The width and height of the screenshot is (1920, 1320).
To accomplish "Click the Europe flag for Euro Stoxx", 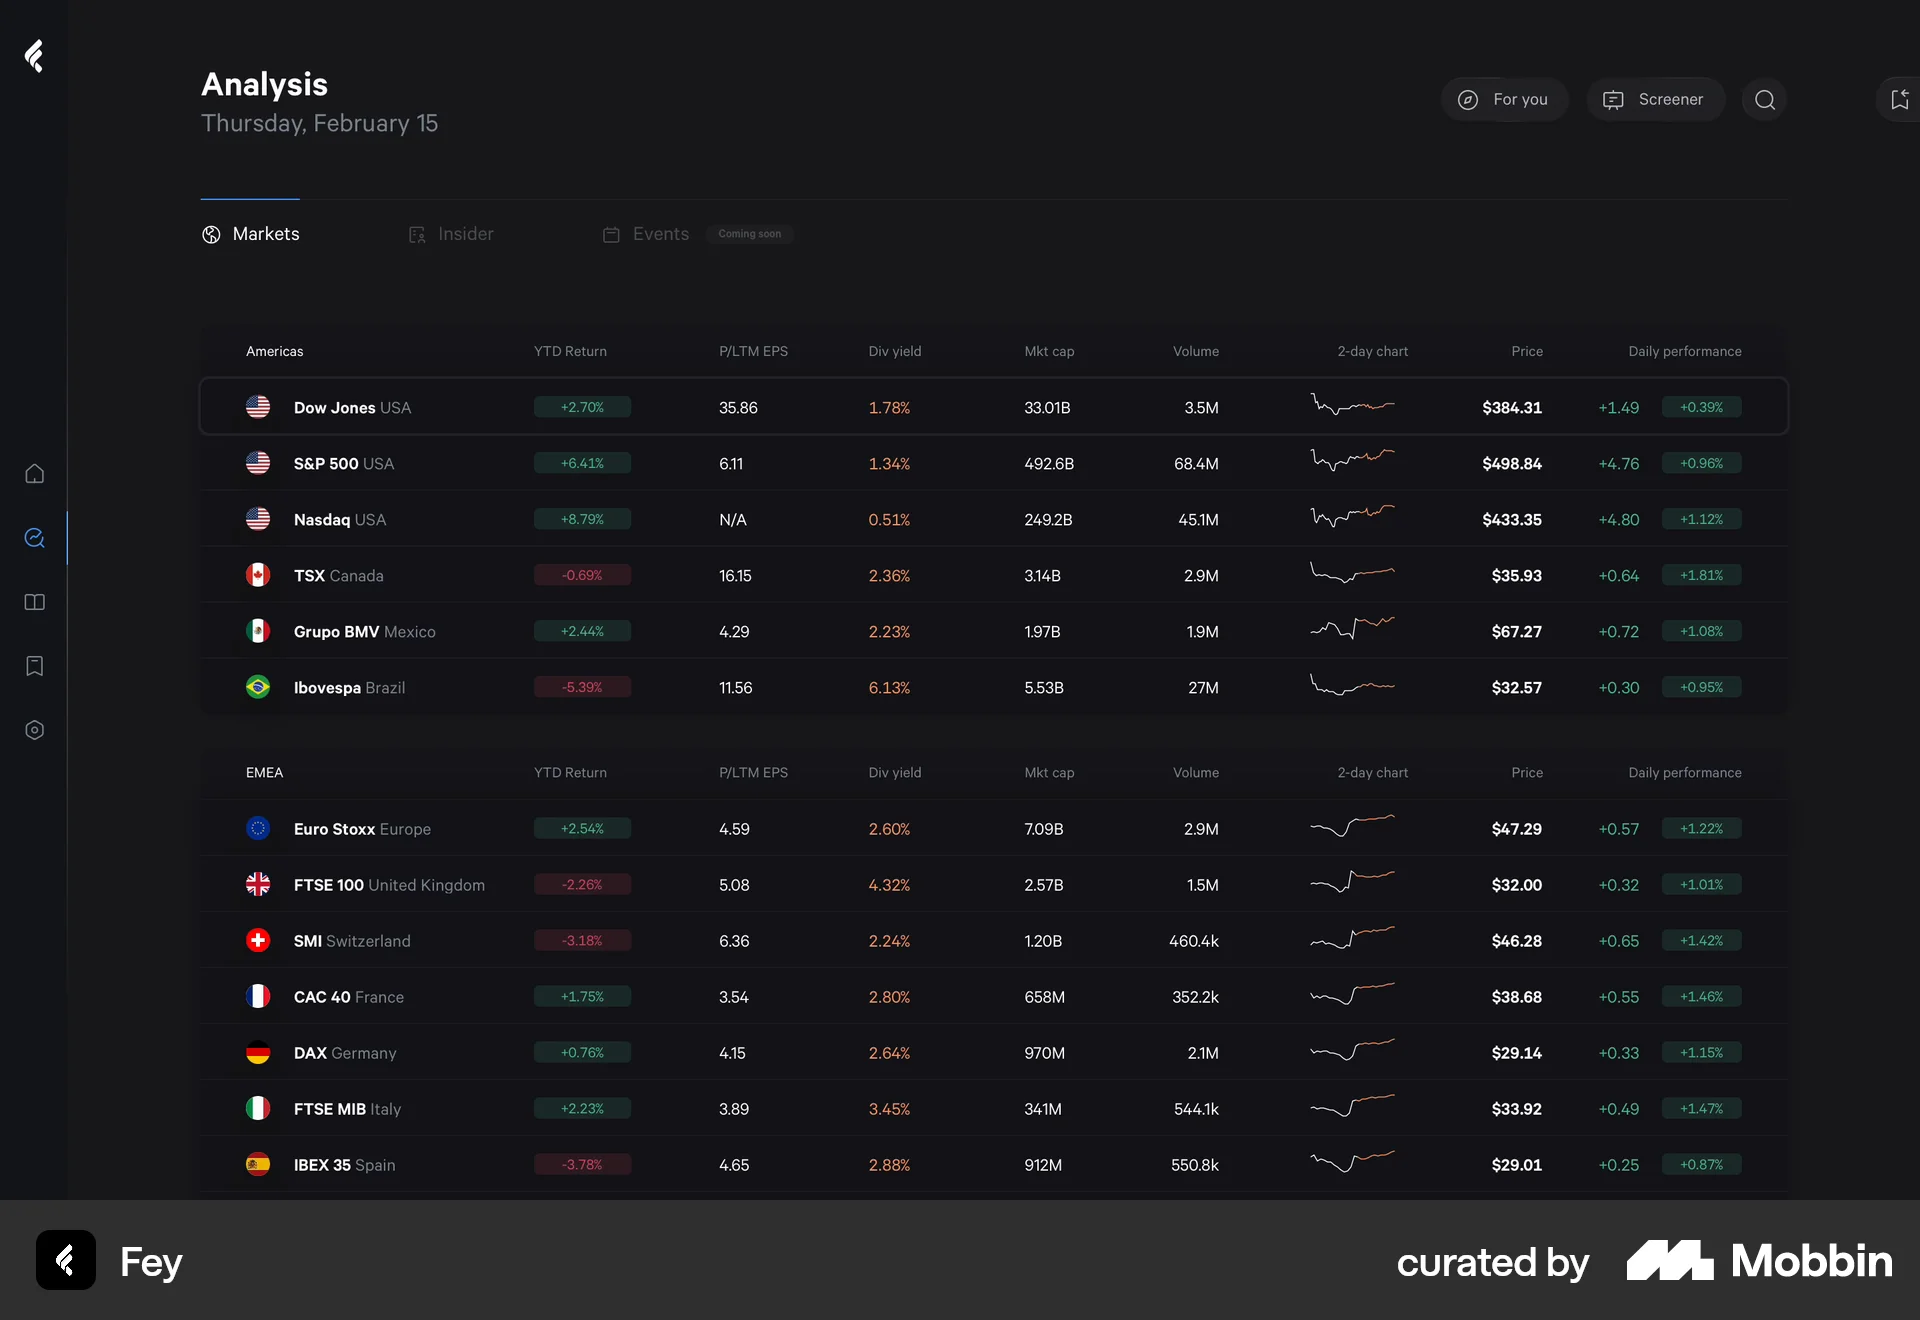I will [x=258, y=828].
